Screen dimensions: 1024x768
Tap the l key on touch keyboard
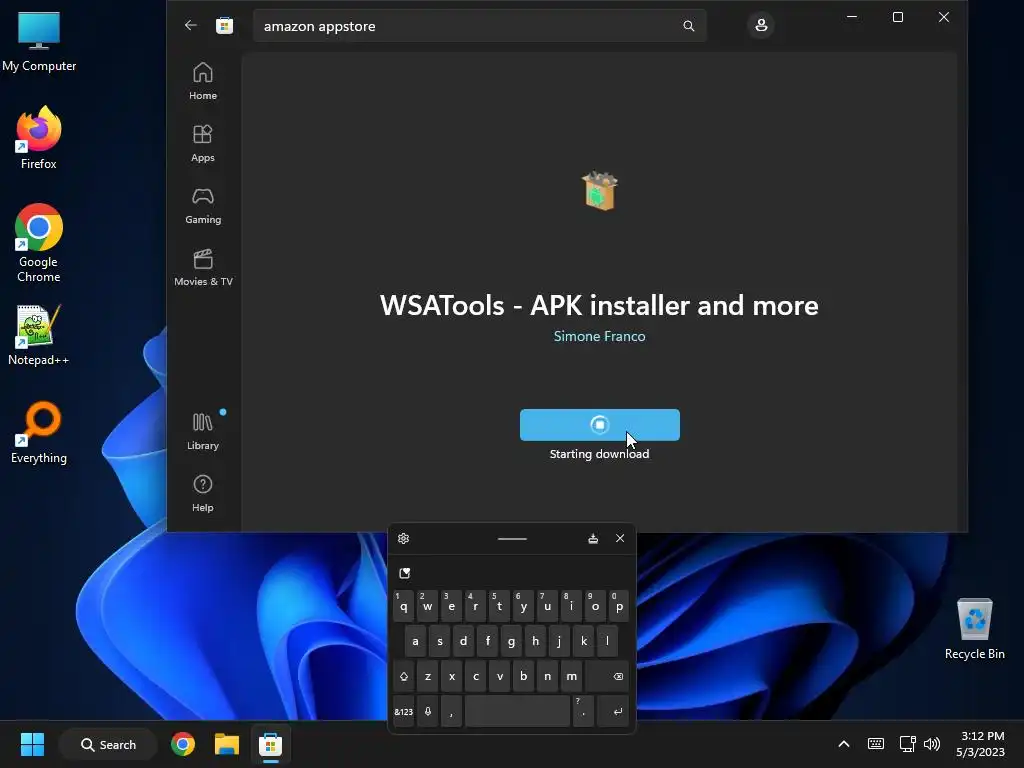click(x=607, y=641)
